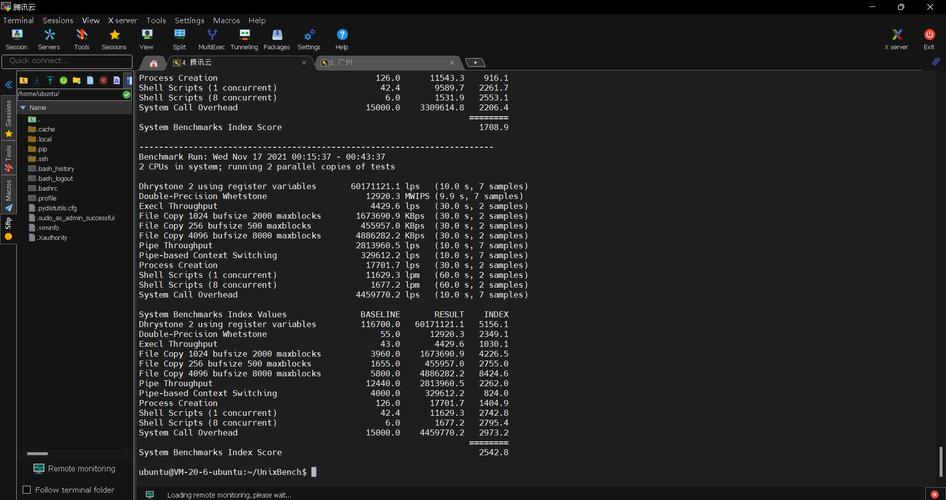Open the Macros menu
The width and height of the screenshot is (946, 500).
point(226,20)
